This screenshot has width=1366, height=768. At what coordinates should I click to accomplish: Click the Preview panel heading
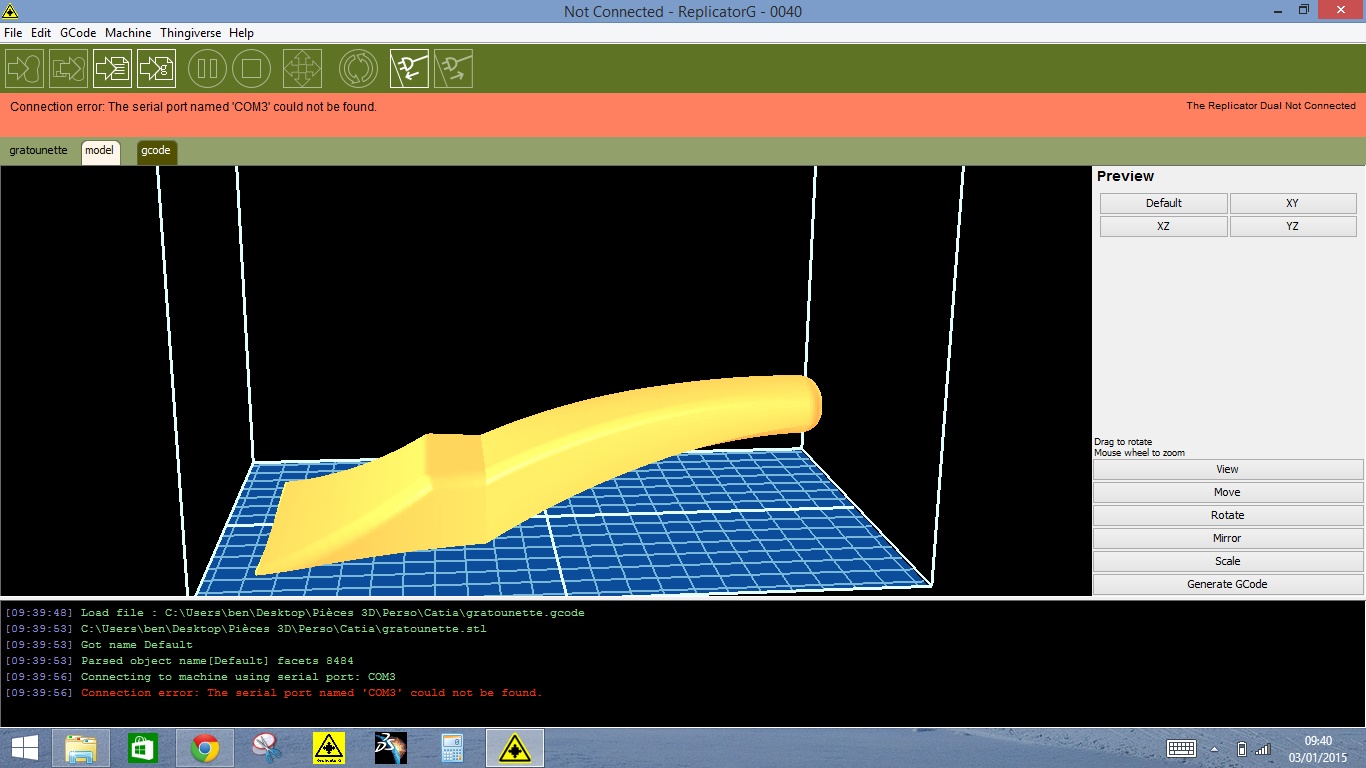pos(1125,176)
